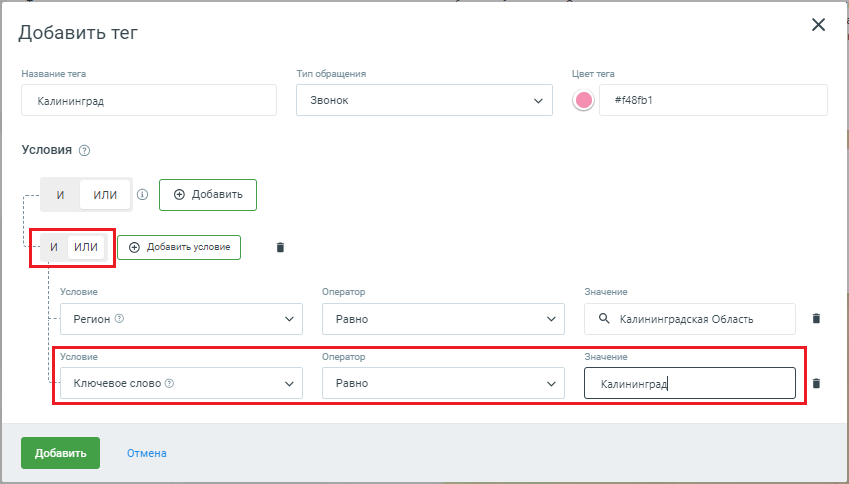The height and width of the screenshot is (484, 849).
Task: Open the Регион condition dropdown
Action: tap(181, 319)
